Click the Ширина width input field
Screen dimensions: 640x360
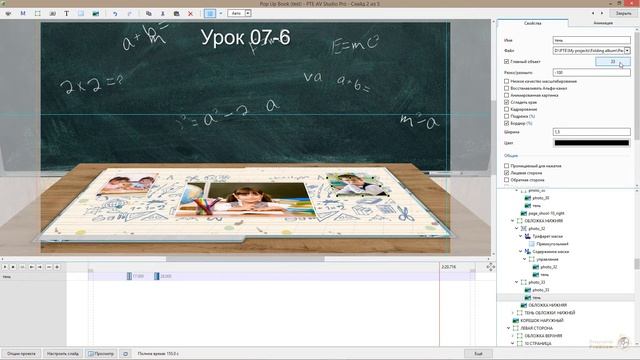591,132
